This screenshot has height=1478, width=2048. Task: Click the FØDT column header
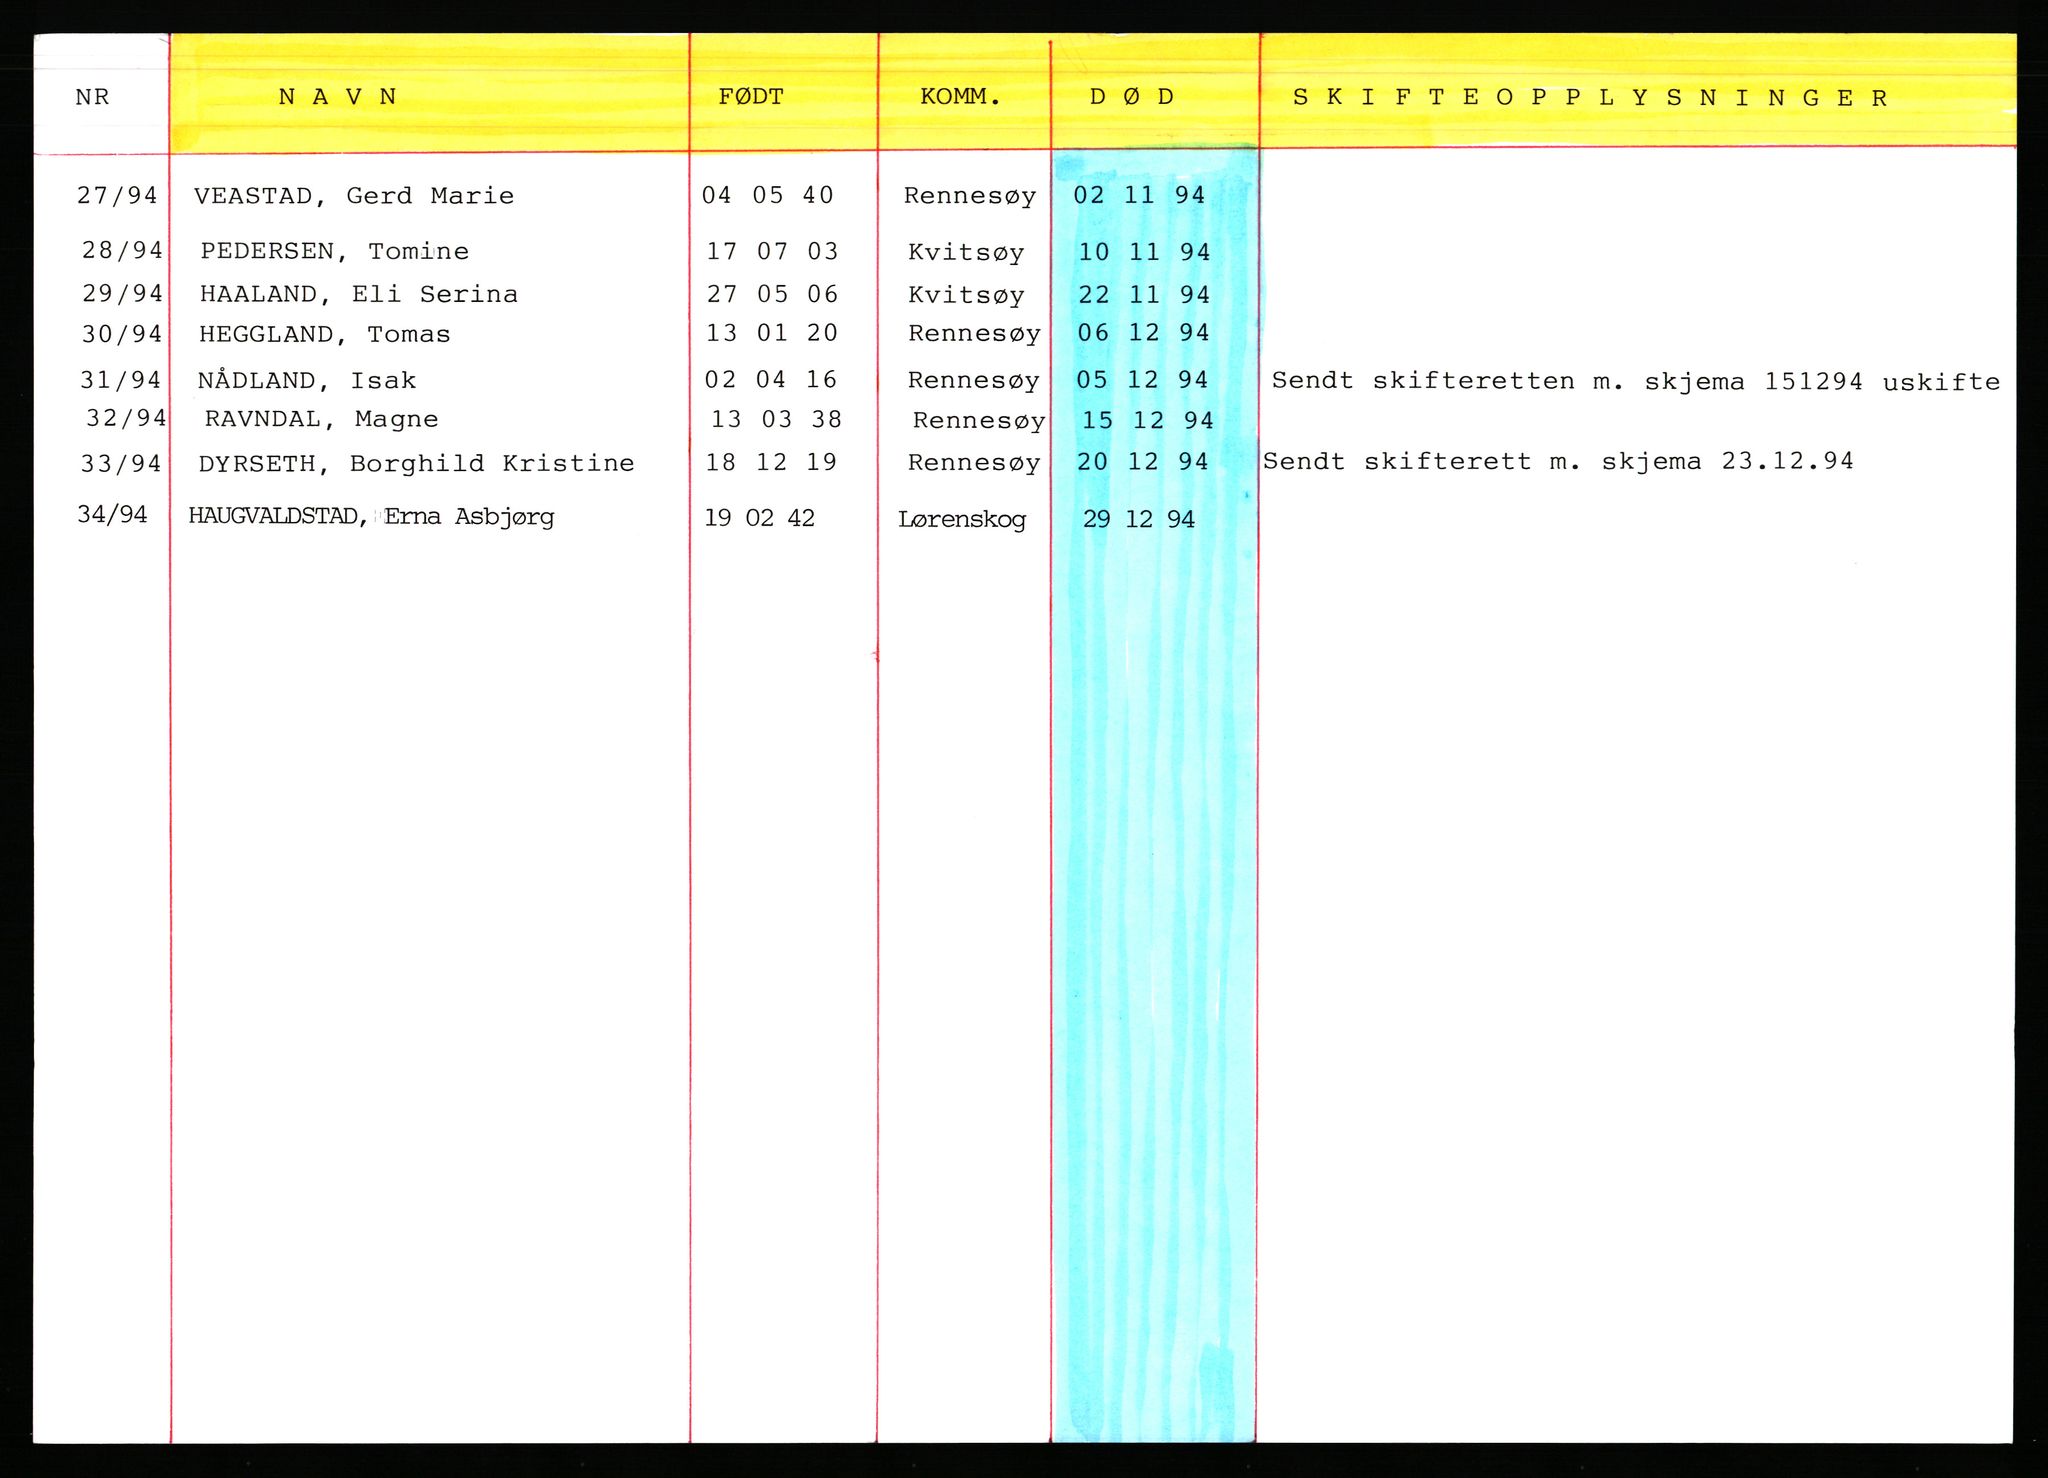[x=751, y=97]
